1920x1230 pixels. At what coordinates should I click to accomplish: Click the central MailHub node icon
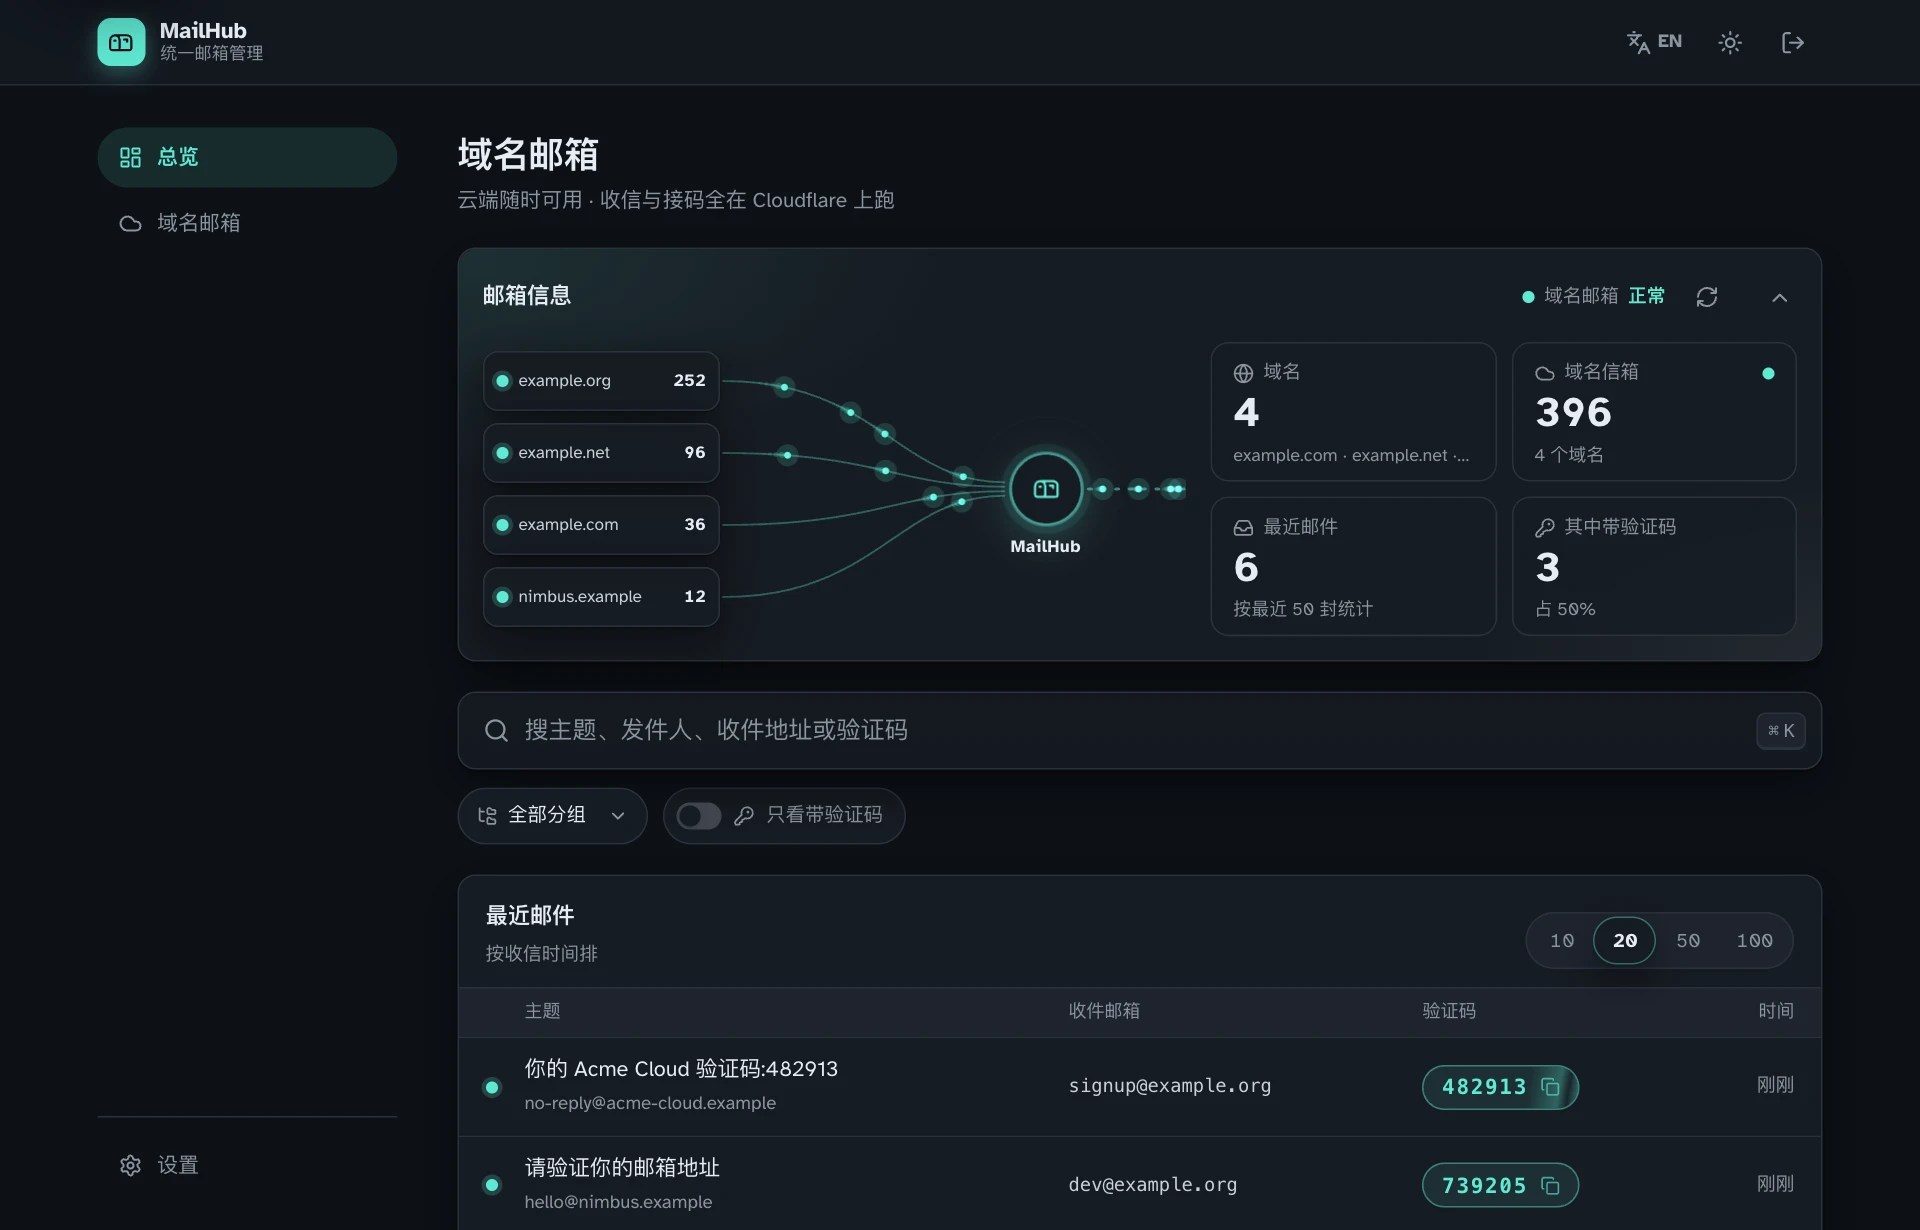[x=1046, y=489]
